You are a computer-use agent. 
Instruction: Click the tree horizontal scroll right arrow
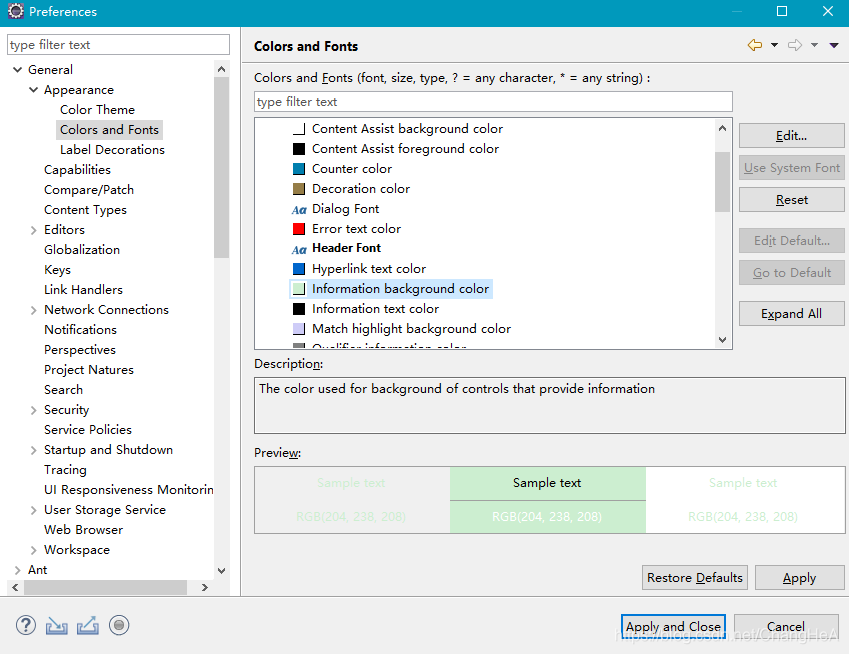pyautogui.click(x=205, y=587)
